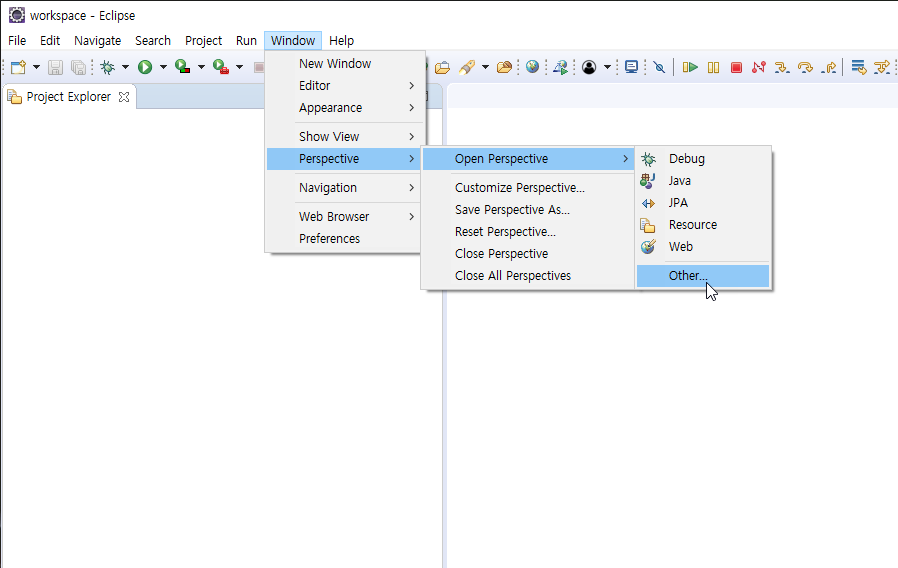
Task: Toggle the Skip All Breakpoints icon
Action: point(660,67)
